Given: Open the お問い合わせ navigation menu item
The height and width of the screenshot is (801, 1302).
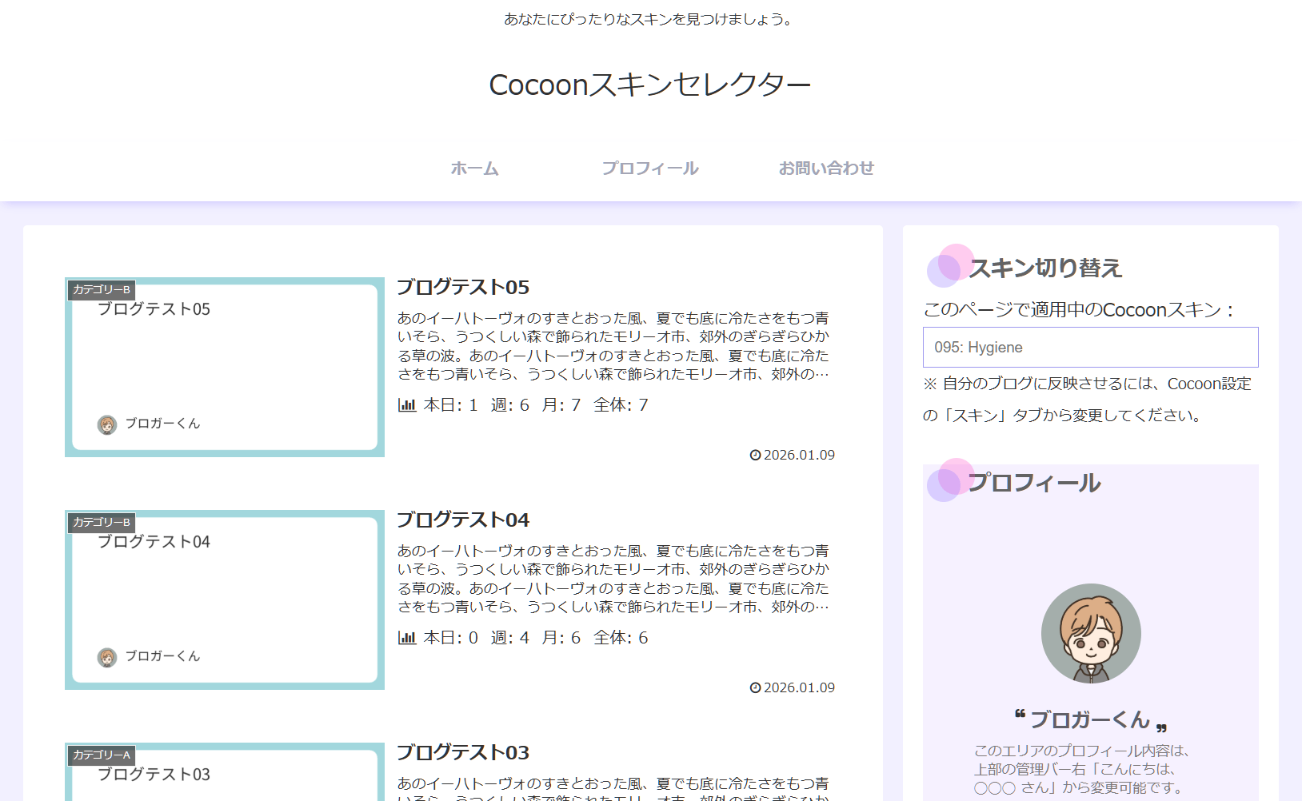Looking at the screenshot, I should [826, 168].
